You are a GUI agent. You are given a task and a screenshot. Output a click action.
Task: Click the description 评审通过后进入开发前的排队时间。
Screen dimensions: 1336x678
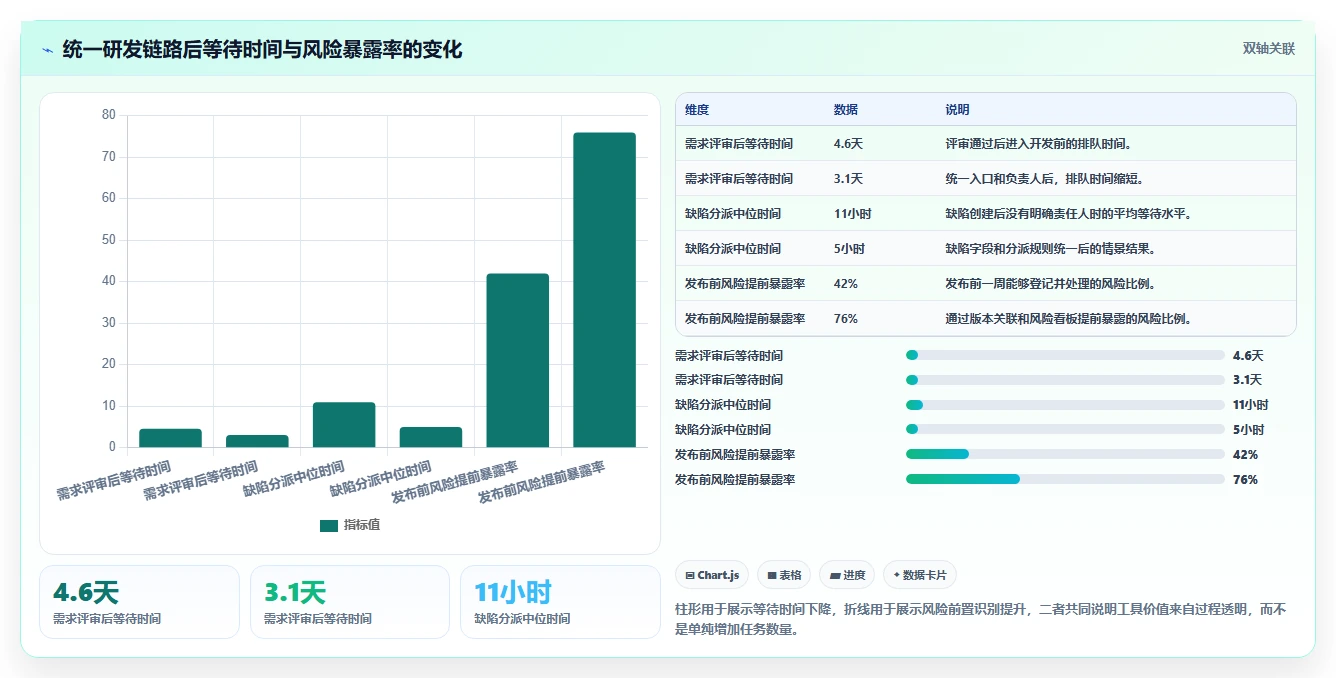click(1039, 144)
